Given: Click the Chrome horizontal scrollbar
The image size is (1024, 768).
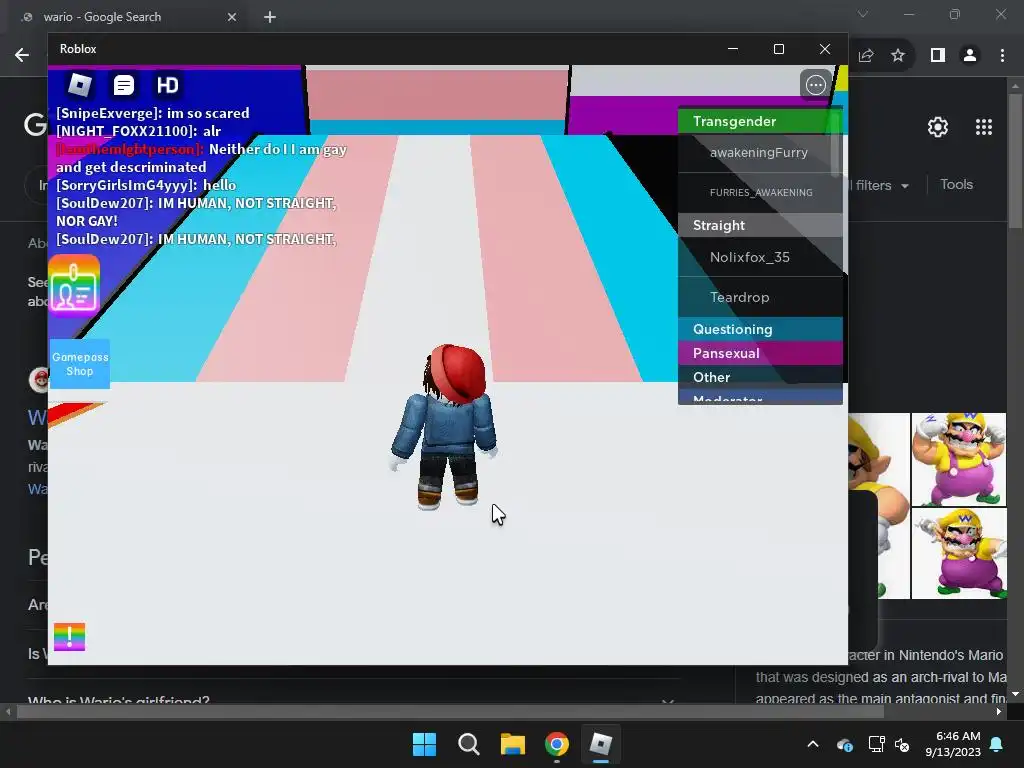Looking at the screenshot, I should [449, 712].
